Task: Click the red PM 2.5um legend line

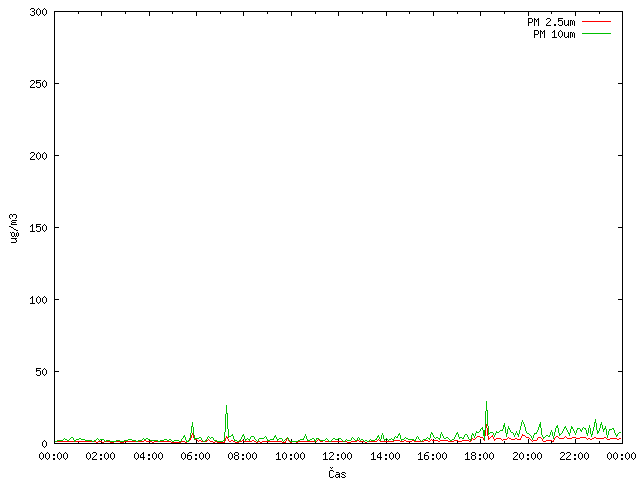Action: coord(596,22)
